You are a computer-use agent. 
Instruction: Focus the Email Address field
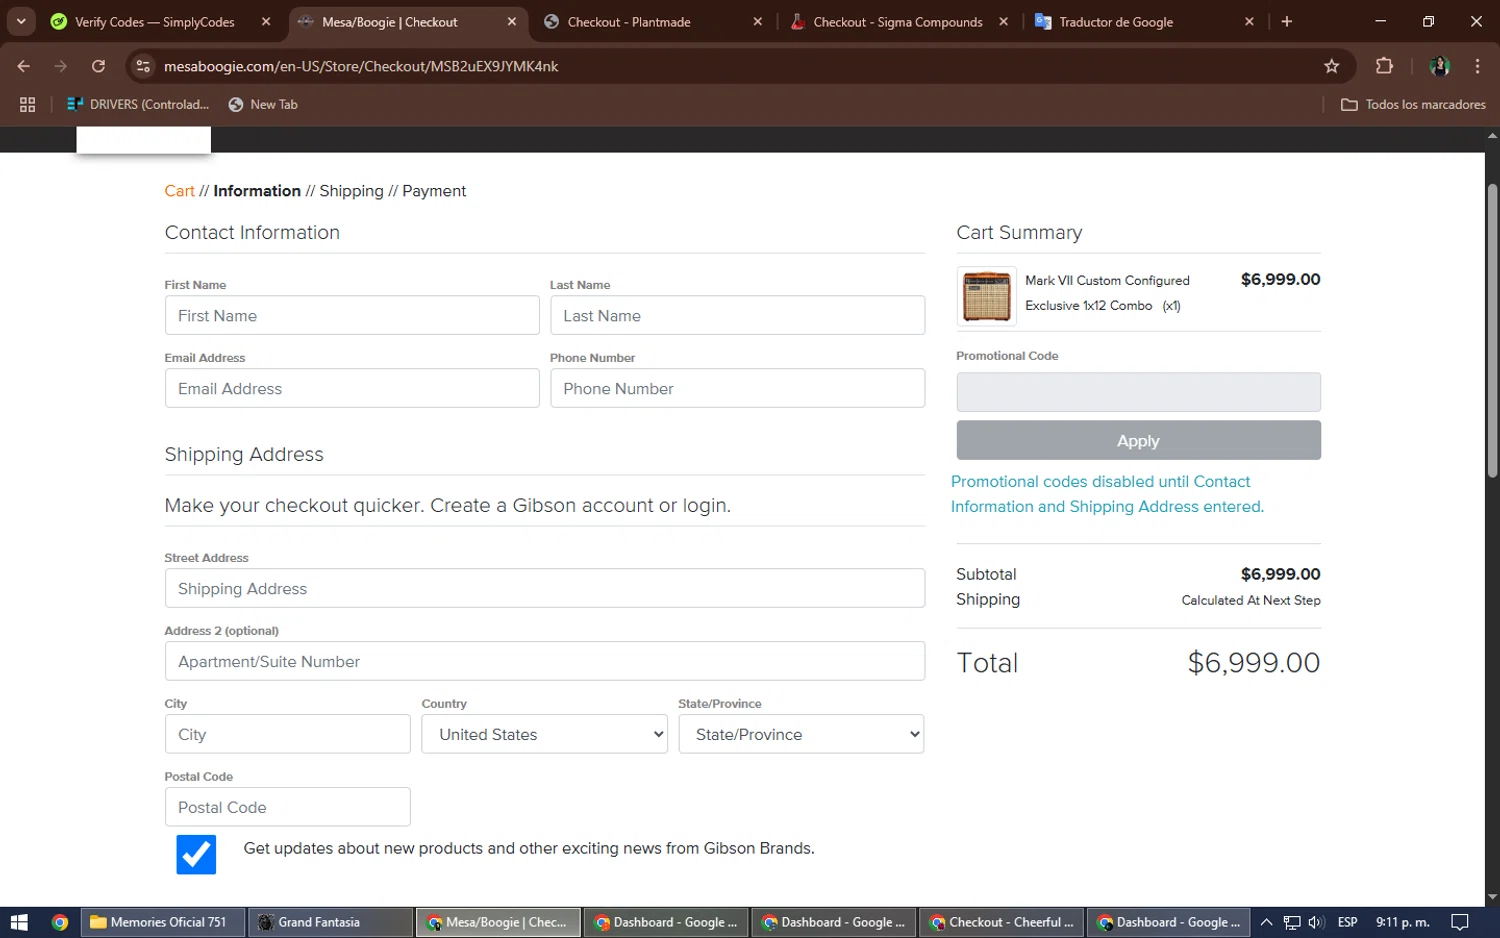[x=352, y=388]
